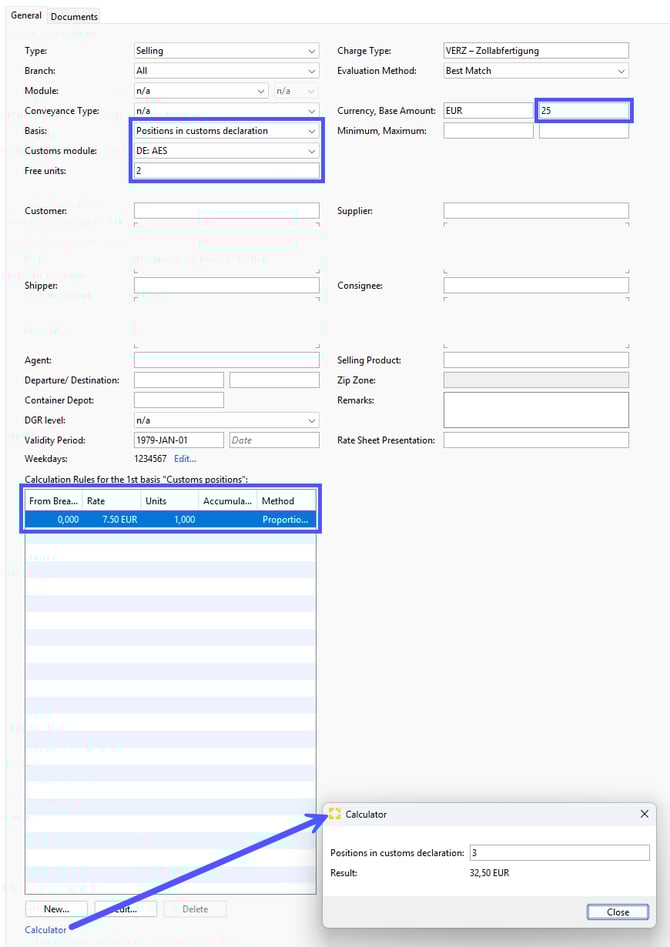This screenshot has width=670, height=947.
Task: Open the Evaluation Method dropdown
Action: click(535, 71)
